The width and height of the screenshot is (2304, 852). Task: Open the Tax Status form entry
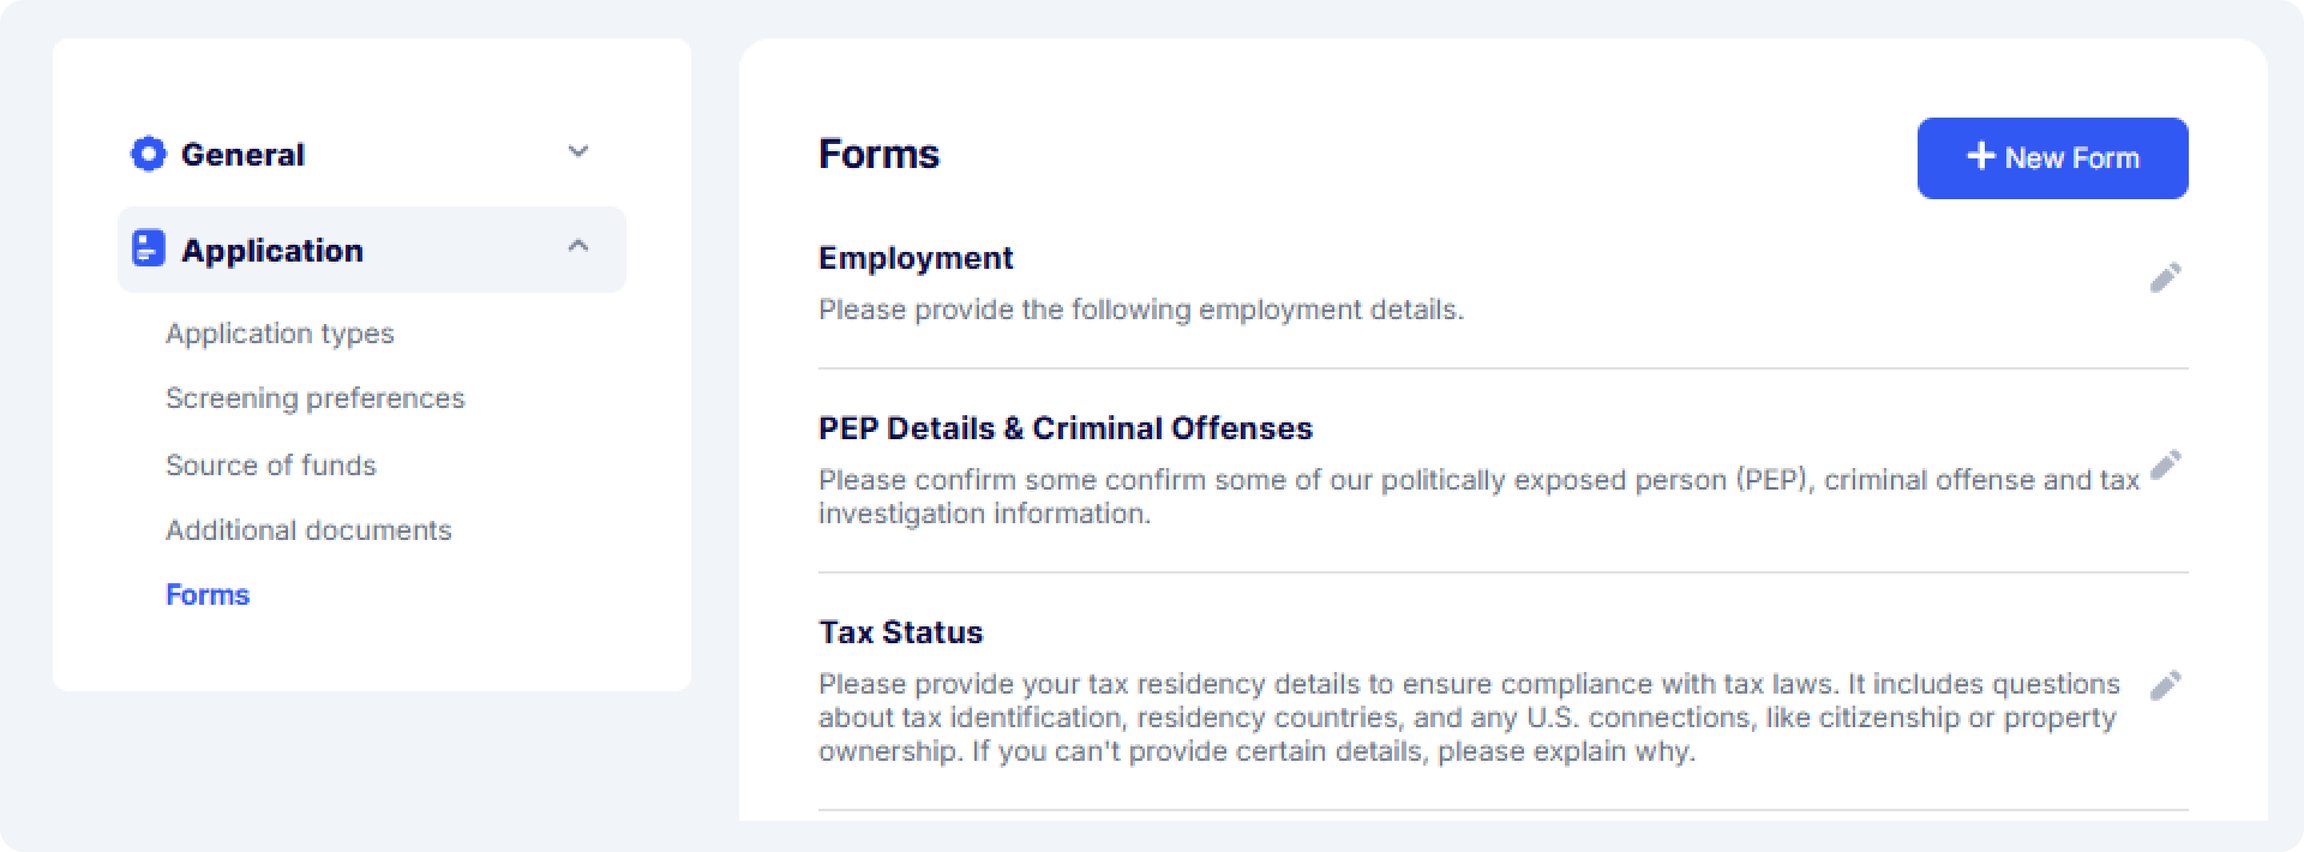tap(901, 632)
